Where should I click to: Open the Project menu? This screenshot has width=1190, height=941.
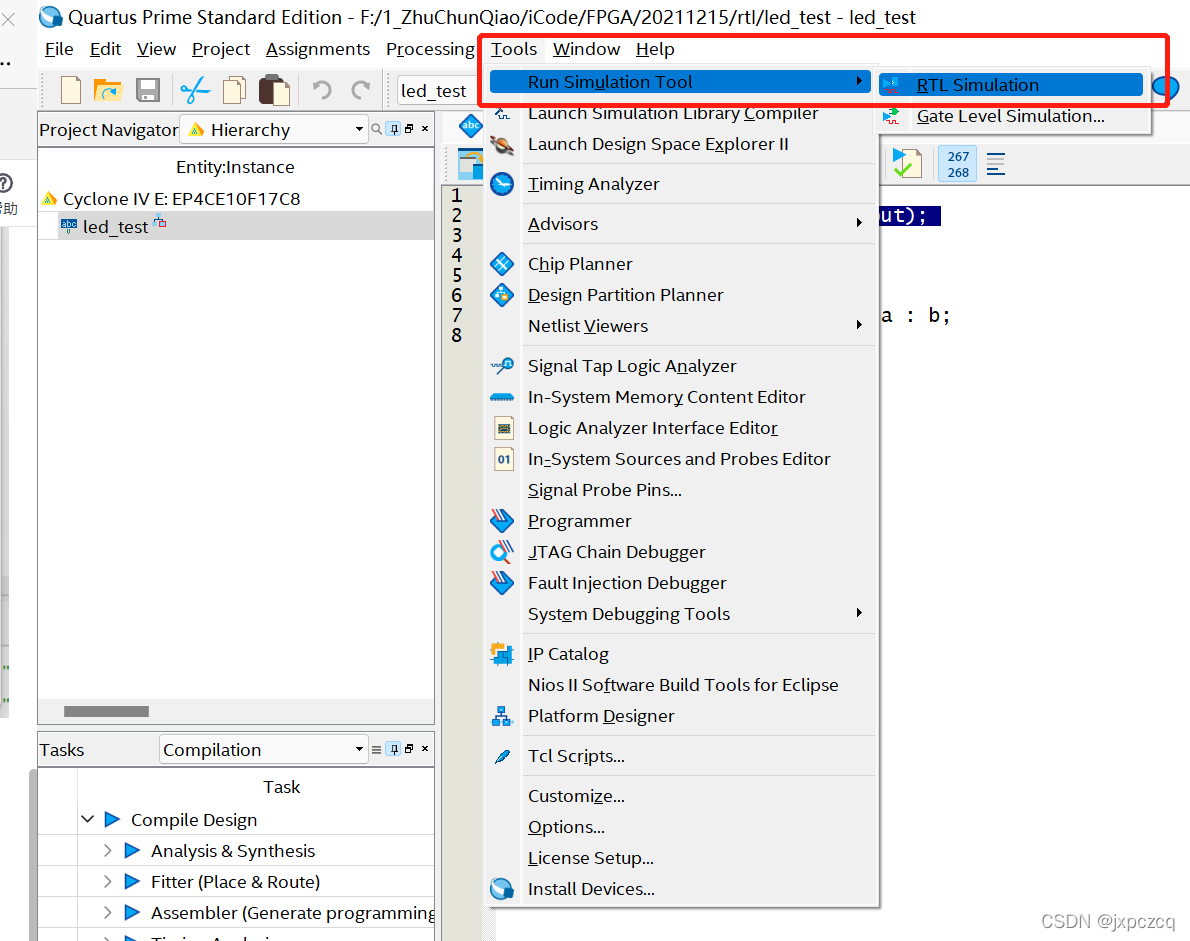tap(220, 49)
